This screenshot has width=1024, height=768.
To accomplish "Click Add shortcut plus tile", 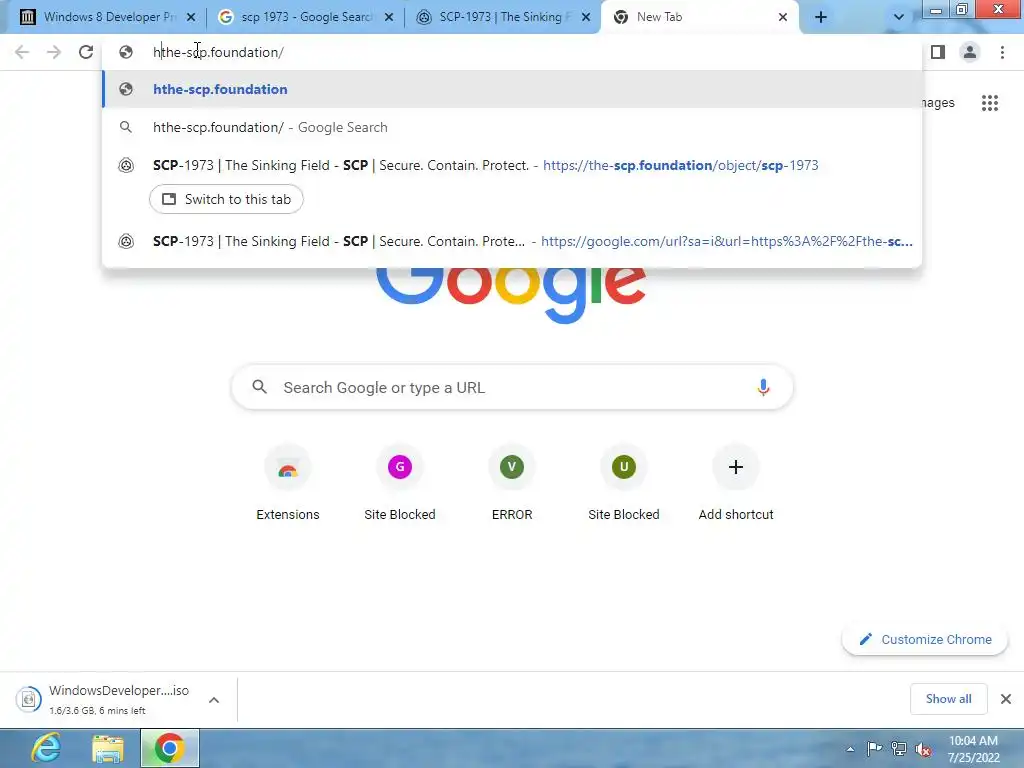I will click(736, 483).
